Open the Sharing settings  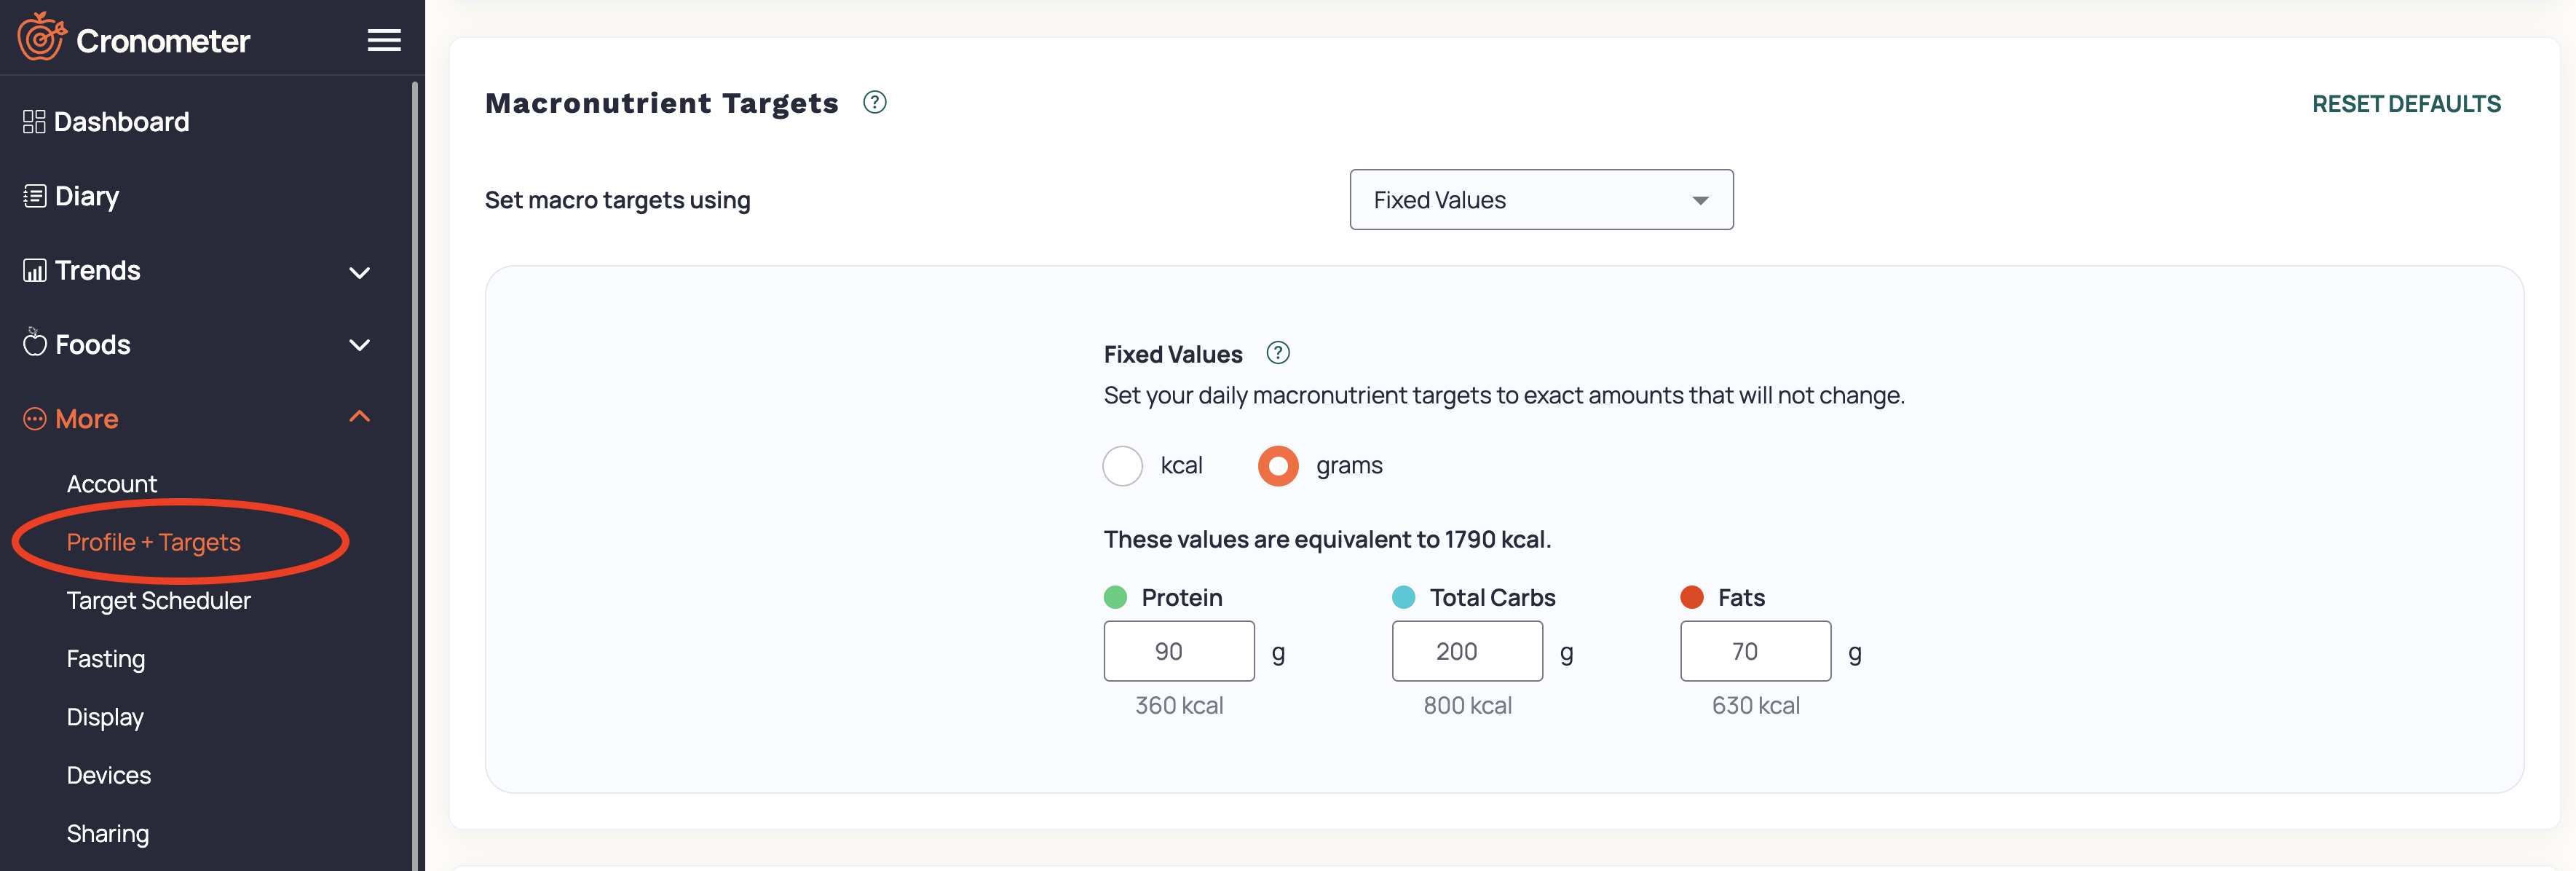[x=107, y=832]
